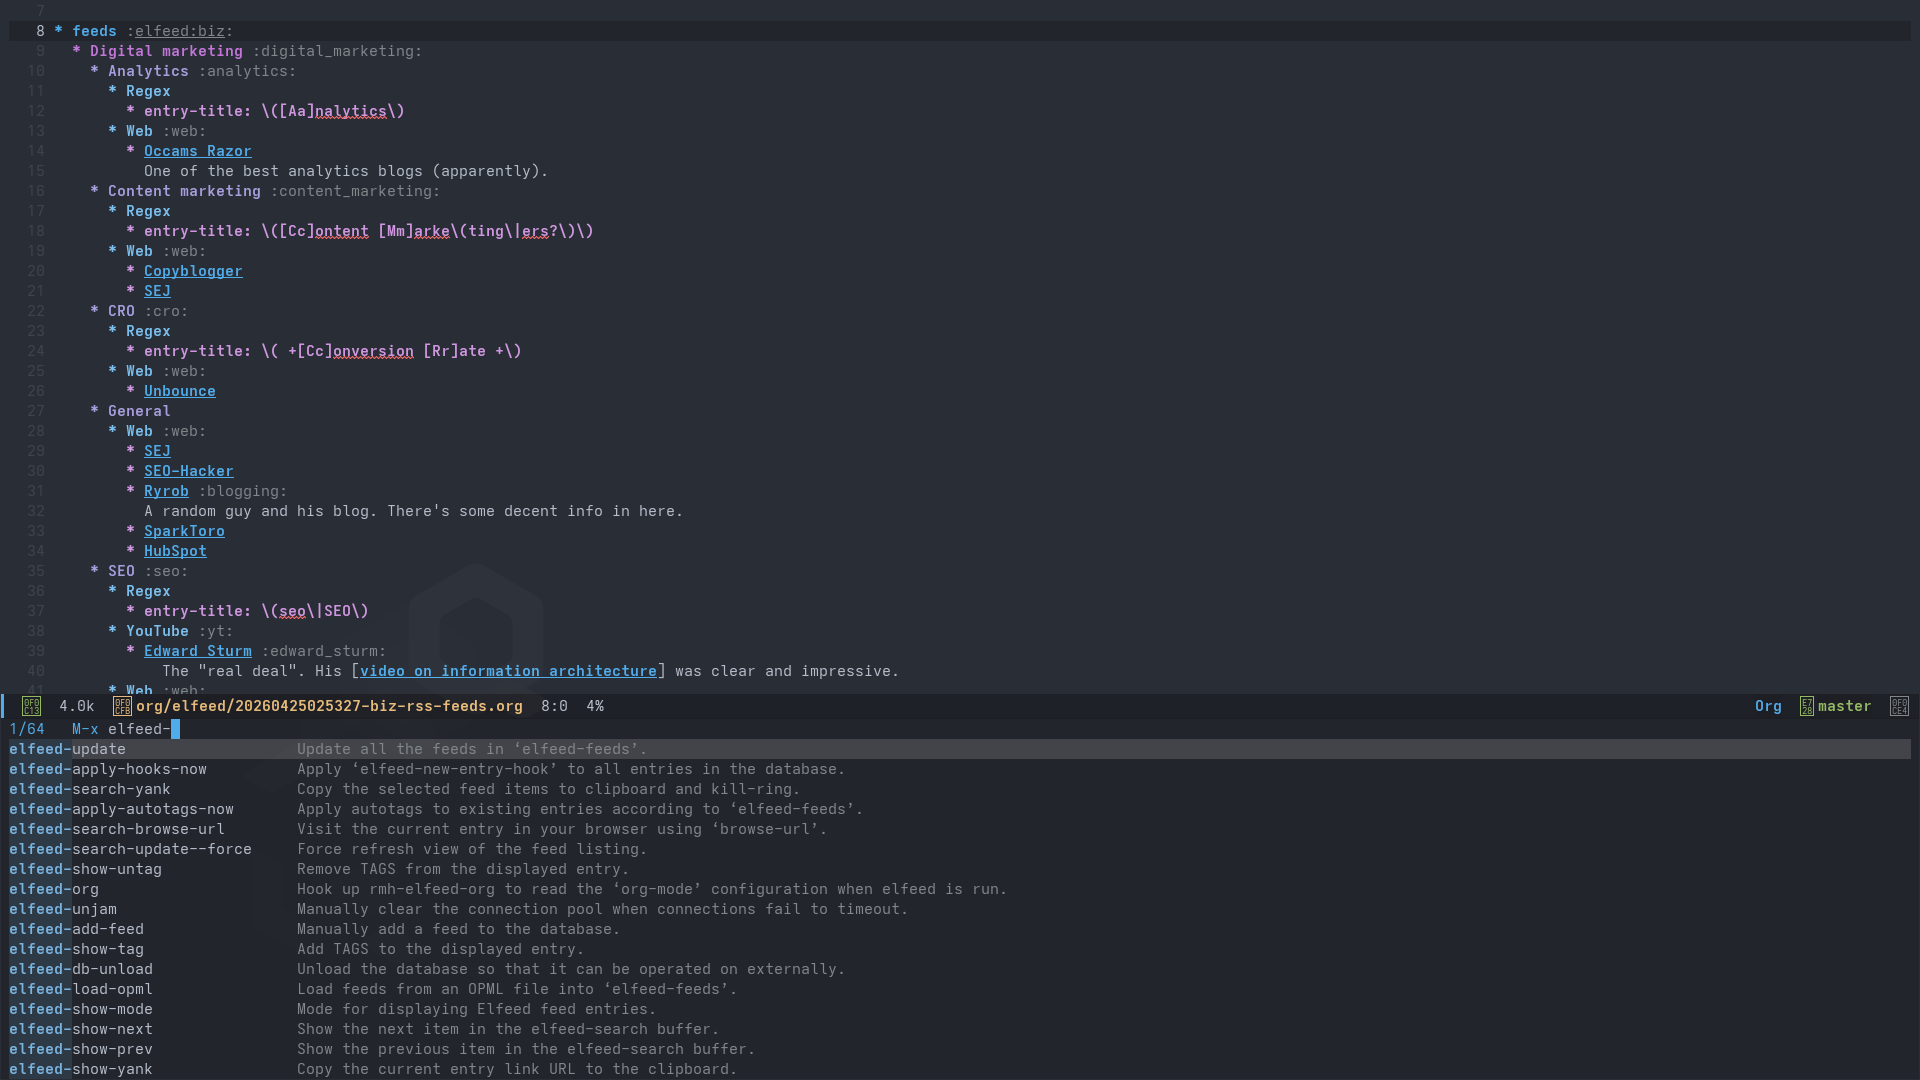Image resolution: width=1920 pixels, height=1080 pixels.
Task: Choose elfeed-db-unload candidate
Action: [81, 969]
